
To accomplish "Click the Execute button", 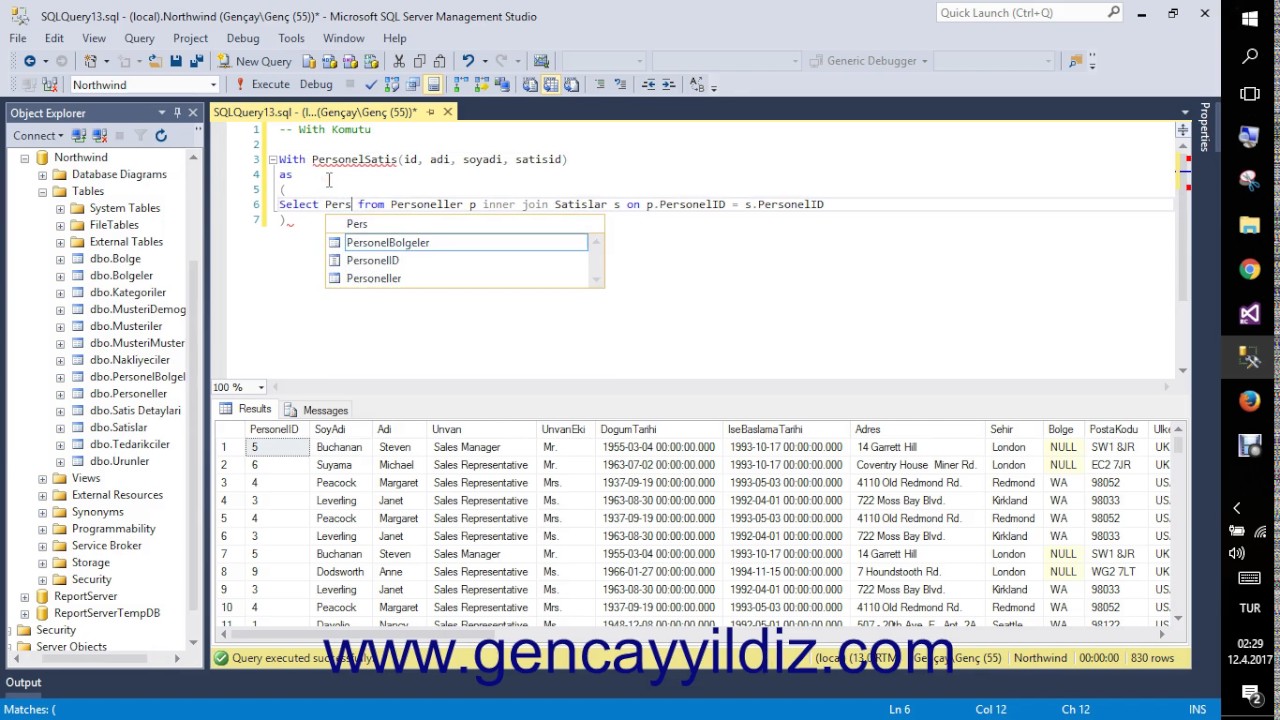I will point(262,85).
